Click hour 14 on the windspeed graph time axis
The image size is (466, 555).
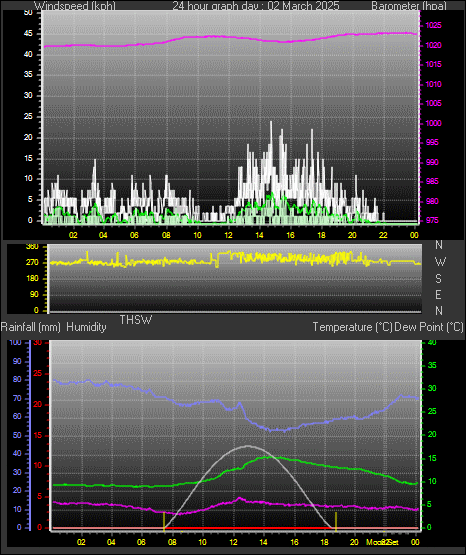pyautogui.click(x=259, y=235)
